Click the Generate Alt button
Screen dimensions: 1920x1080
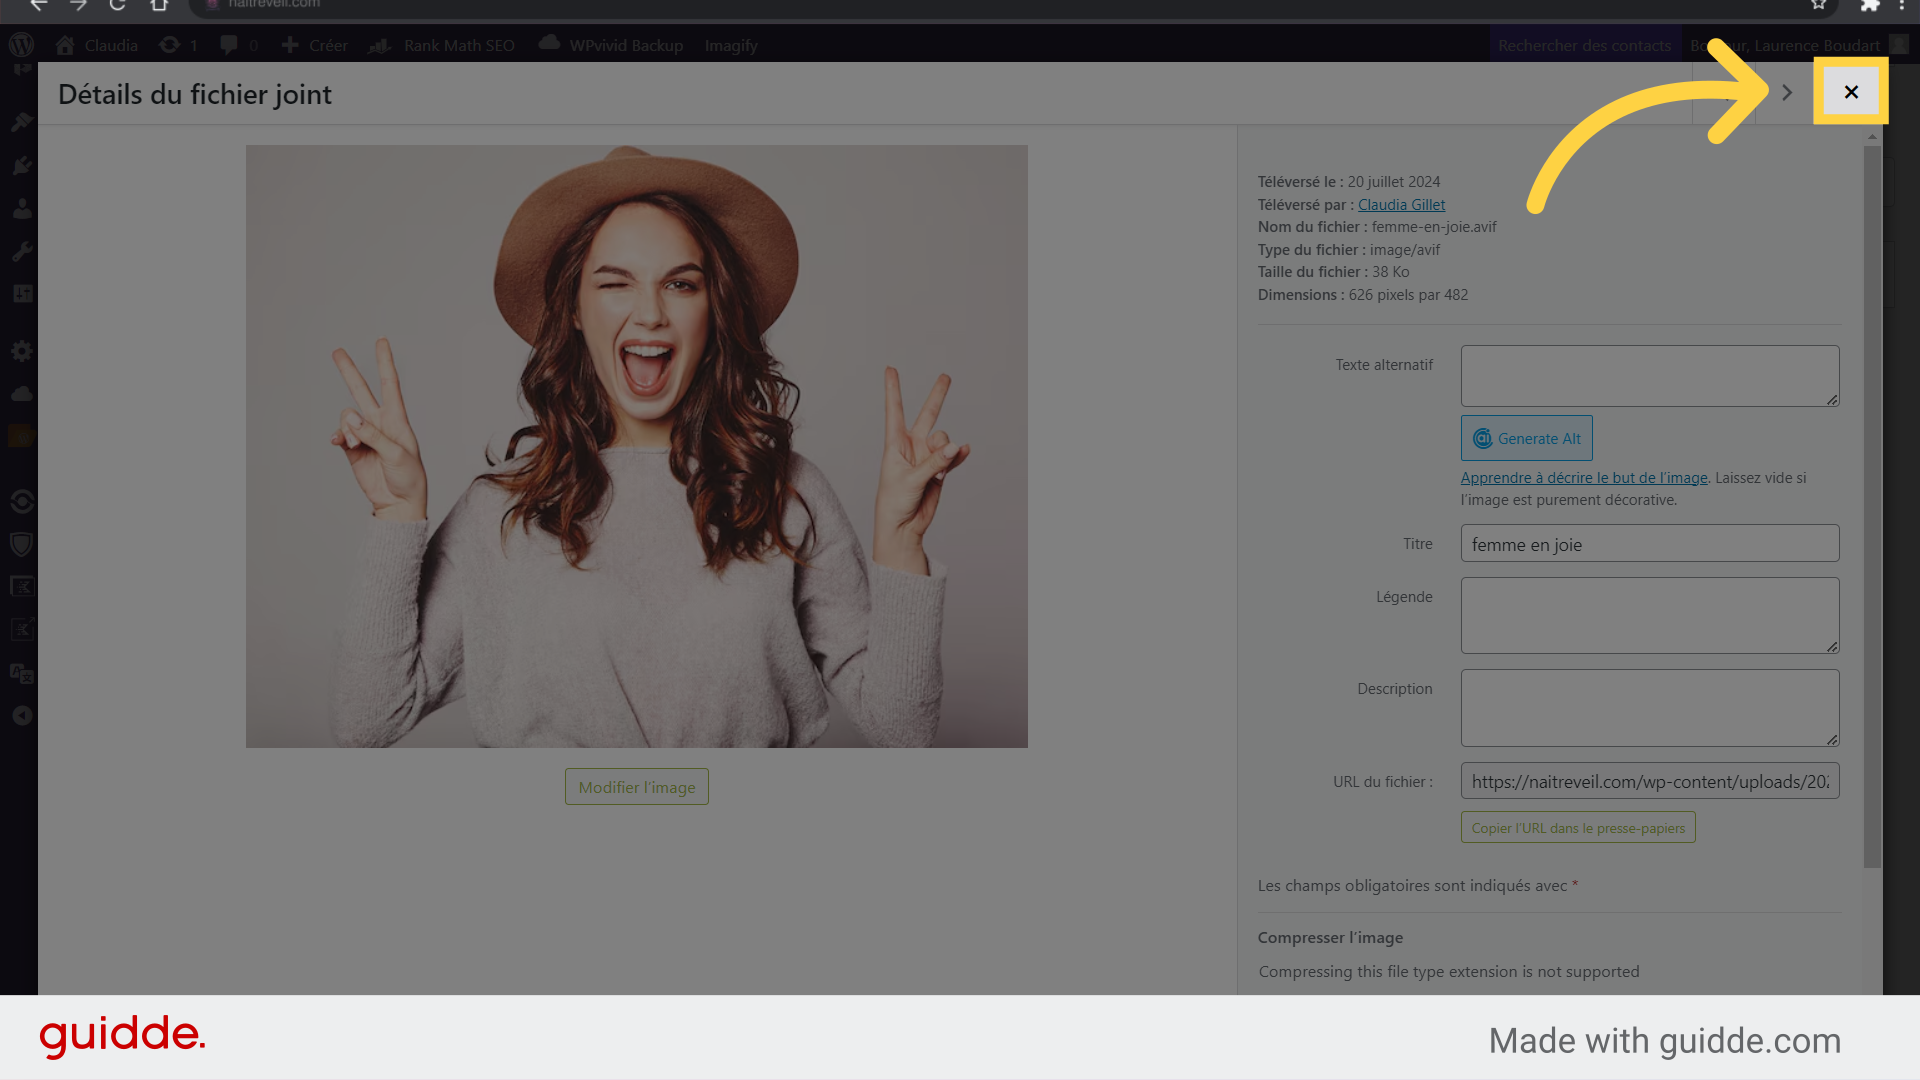click(1527, 438)
